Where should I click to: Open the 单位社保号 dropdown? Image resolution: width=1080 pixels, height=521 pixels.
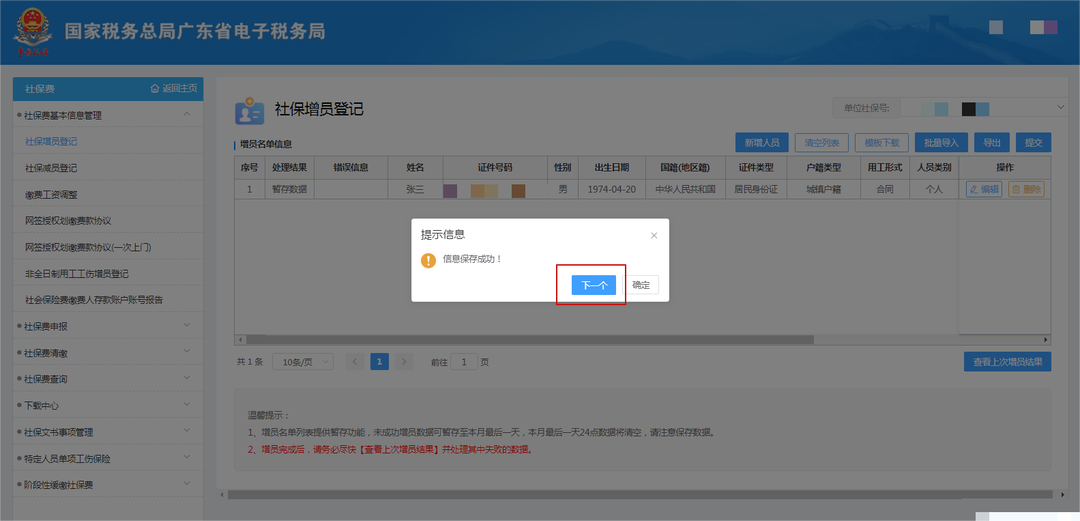pos(982,108)
